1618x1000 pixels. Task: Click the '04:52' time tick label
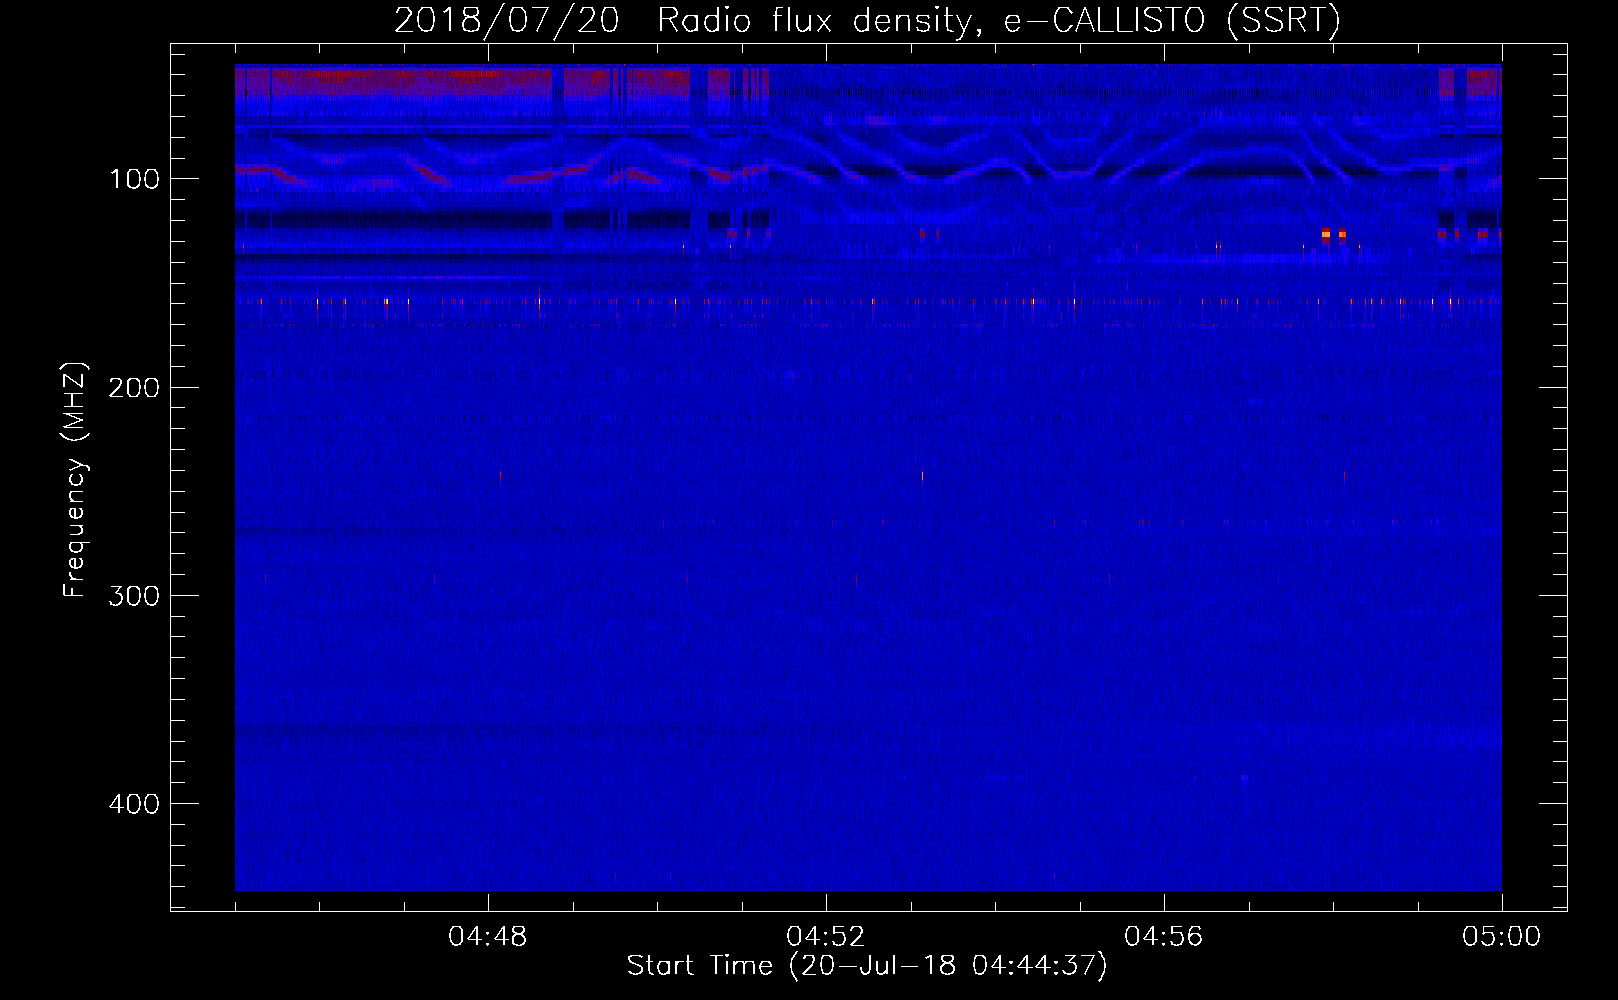coord(826,937)
